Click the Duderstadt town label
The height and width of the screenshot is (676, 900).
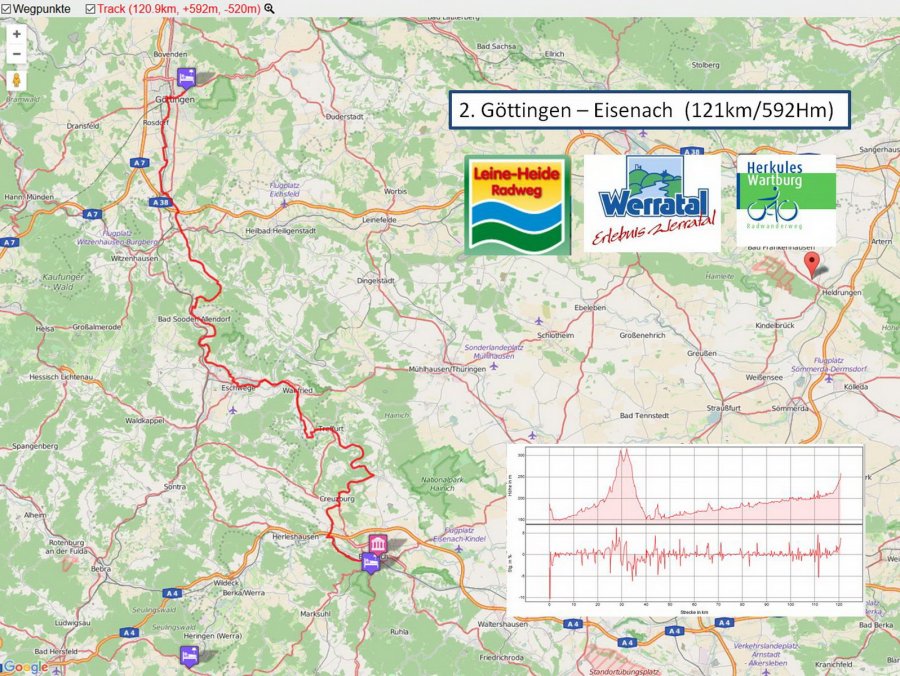pos(344,116)
